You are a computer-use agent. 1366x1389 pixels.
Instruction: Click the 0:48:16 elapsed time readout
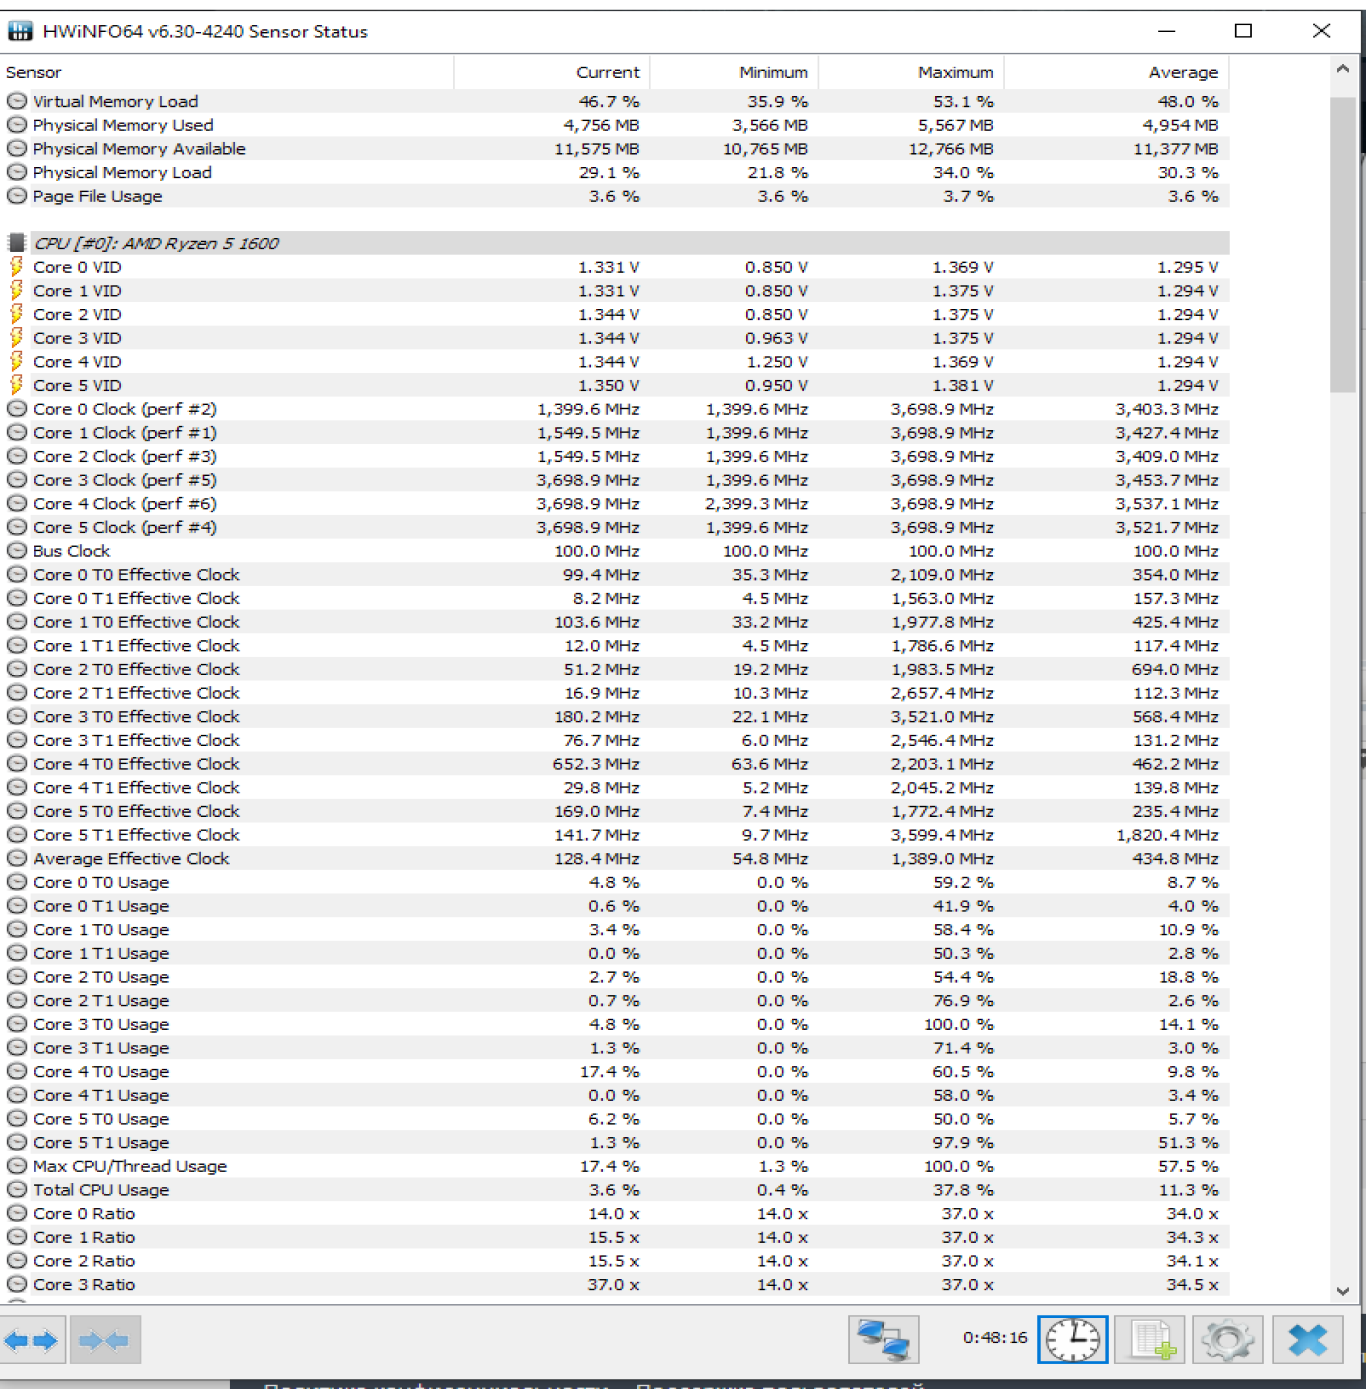click(x=995, y=1338)
